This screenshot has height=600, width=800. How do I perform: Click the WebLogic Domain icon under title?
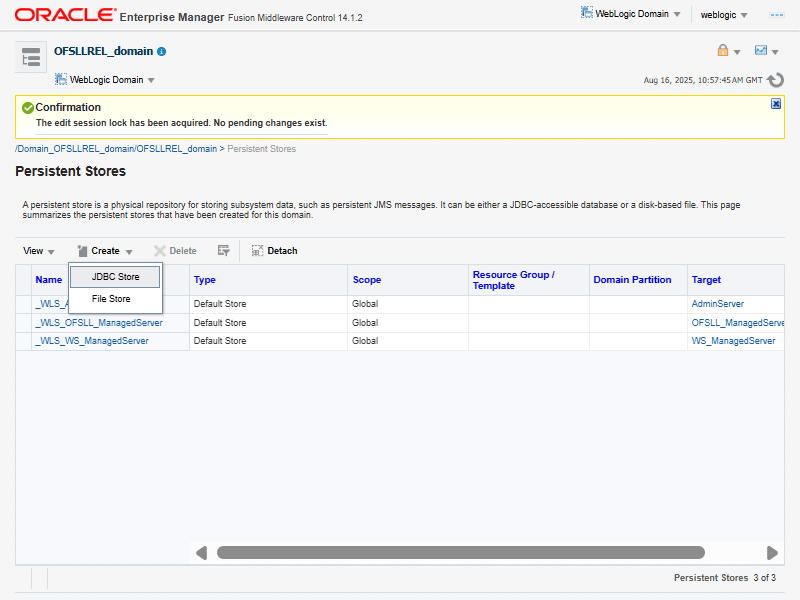tap(61, 79)
